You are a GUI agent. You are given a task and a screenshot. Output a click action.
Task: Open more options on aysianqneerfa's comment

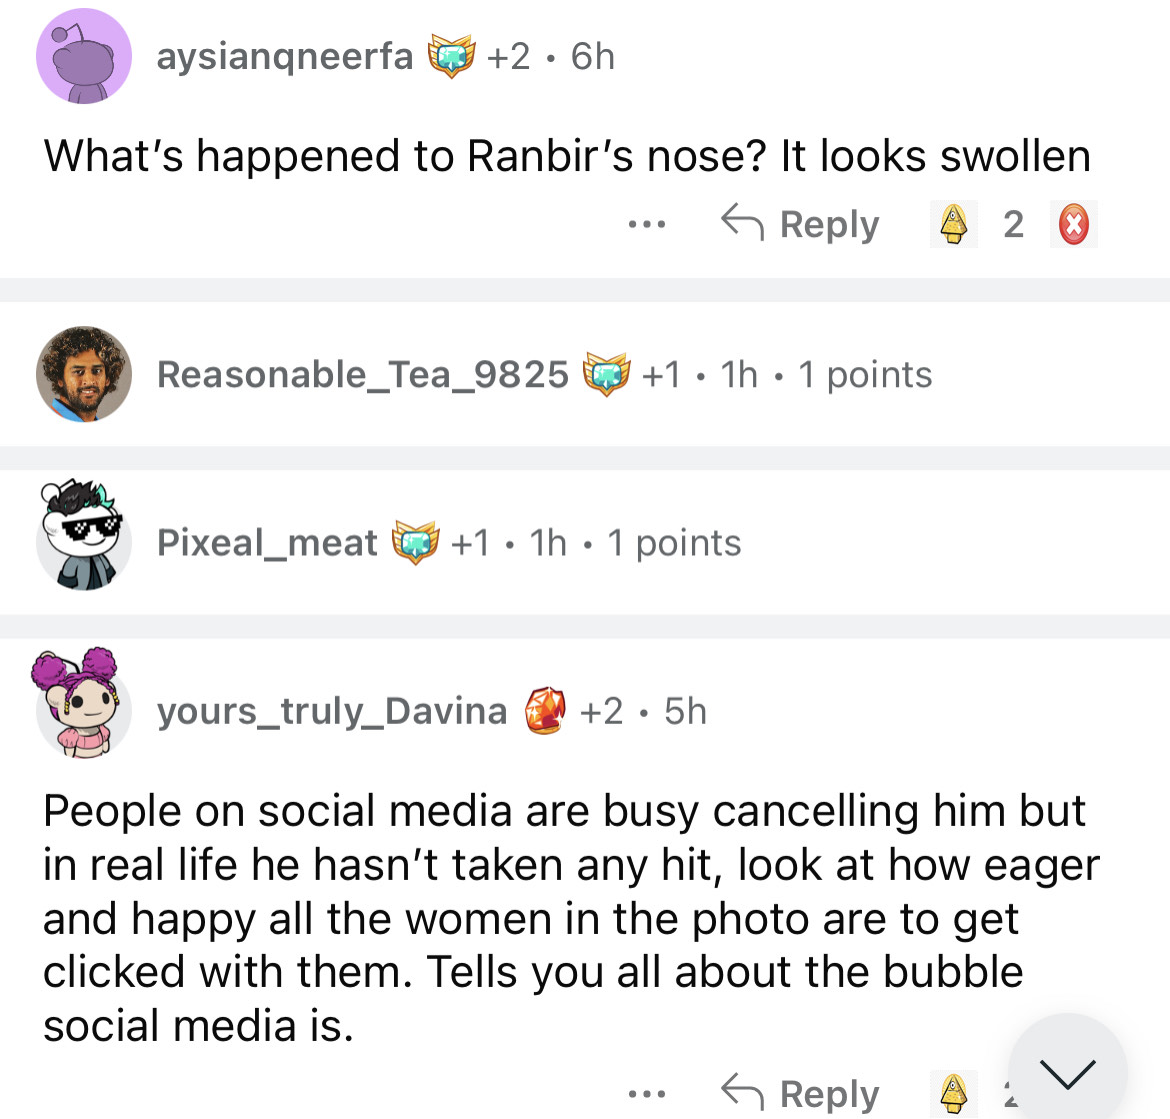(x=647, y=224)
